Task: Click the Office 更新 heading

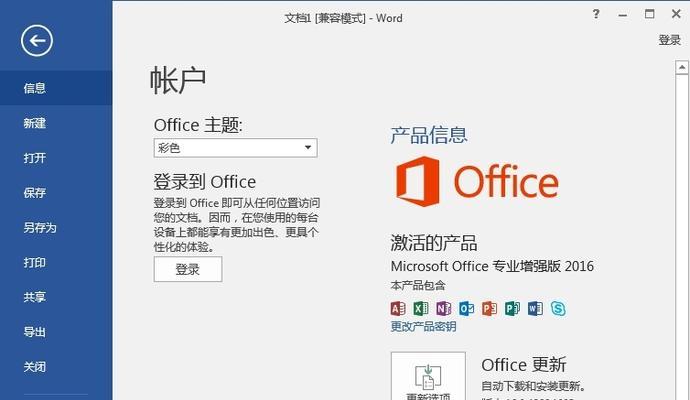Action: click(x=524, y=365)
